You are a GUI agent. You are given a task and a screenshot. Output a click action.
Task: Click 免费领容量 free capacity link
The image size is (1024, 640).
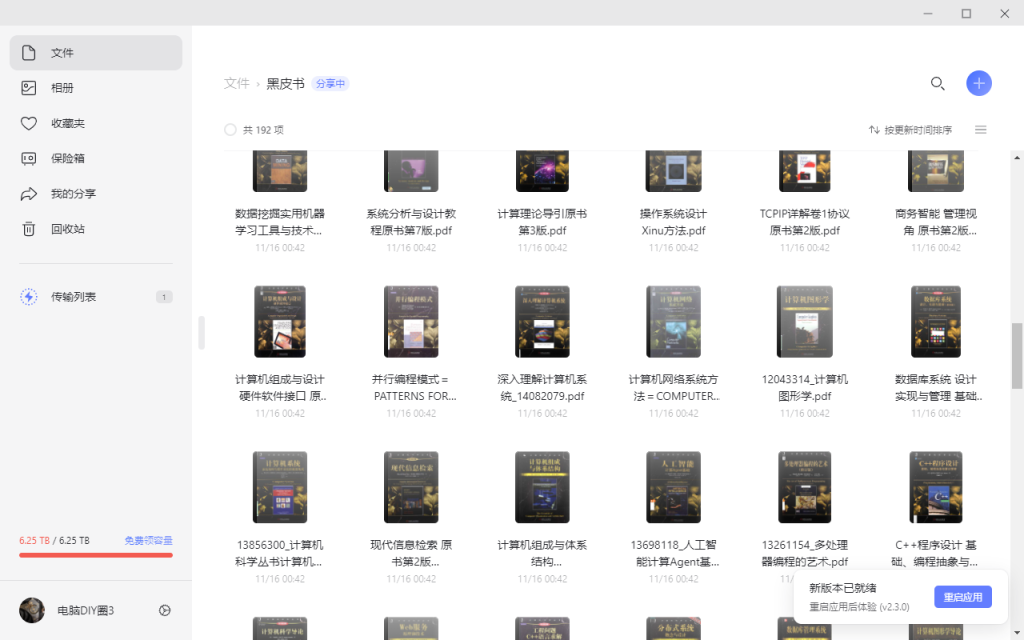148,541
